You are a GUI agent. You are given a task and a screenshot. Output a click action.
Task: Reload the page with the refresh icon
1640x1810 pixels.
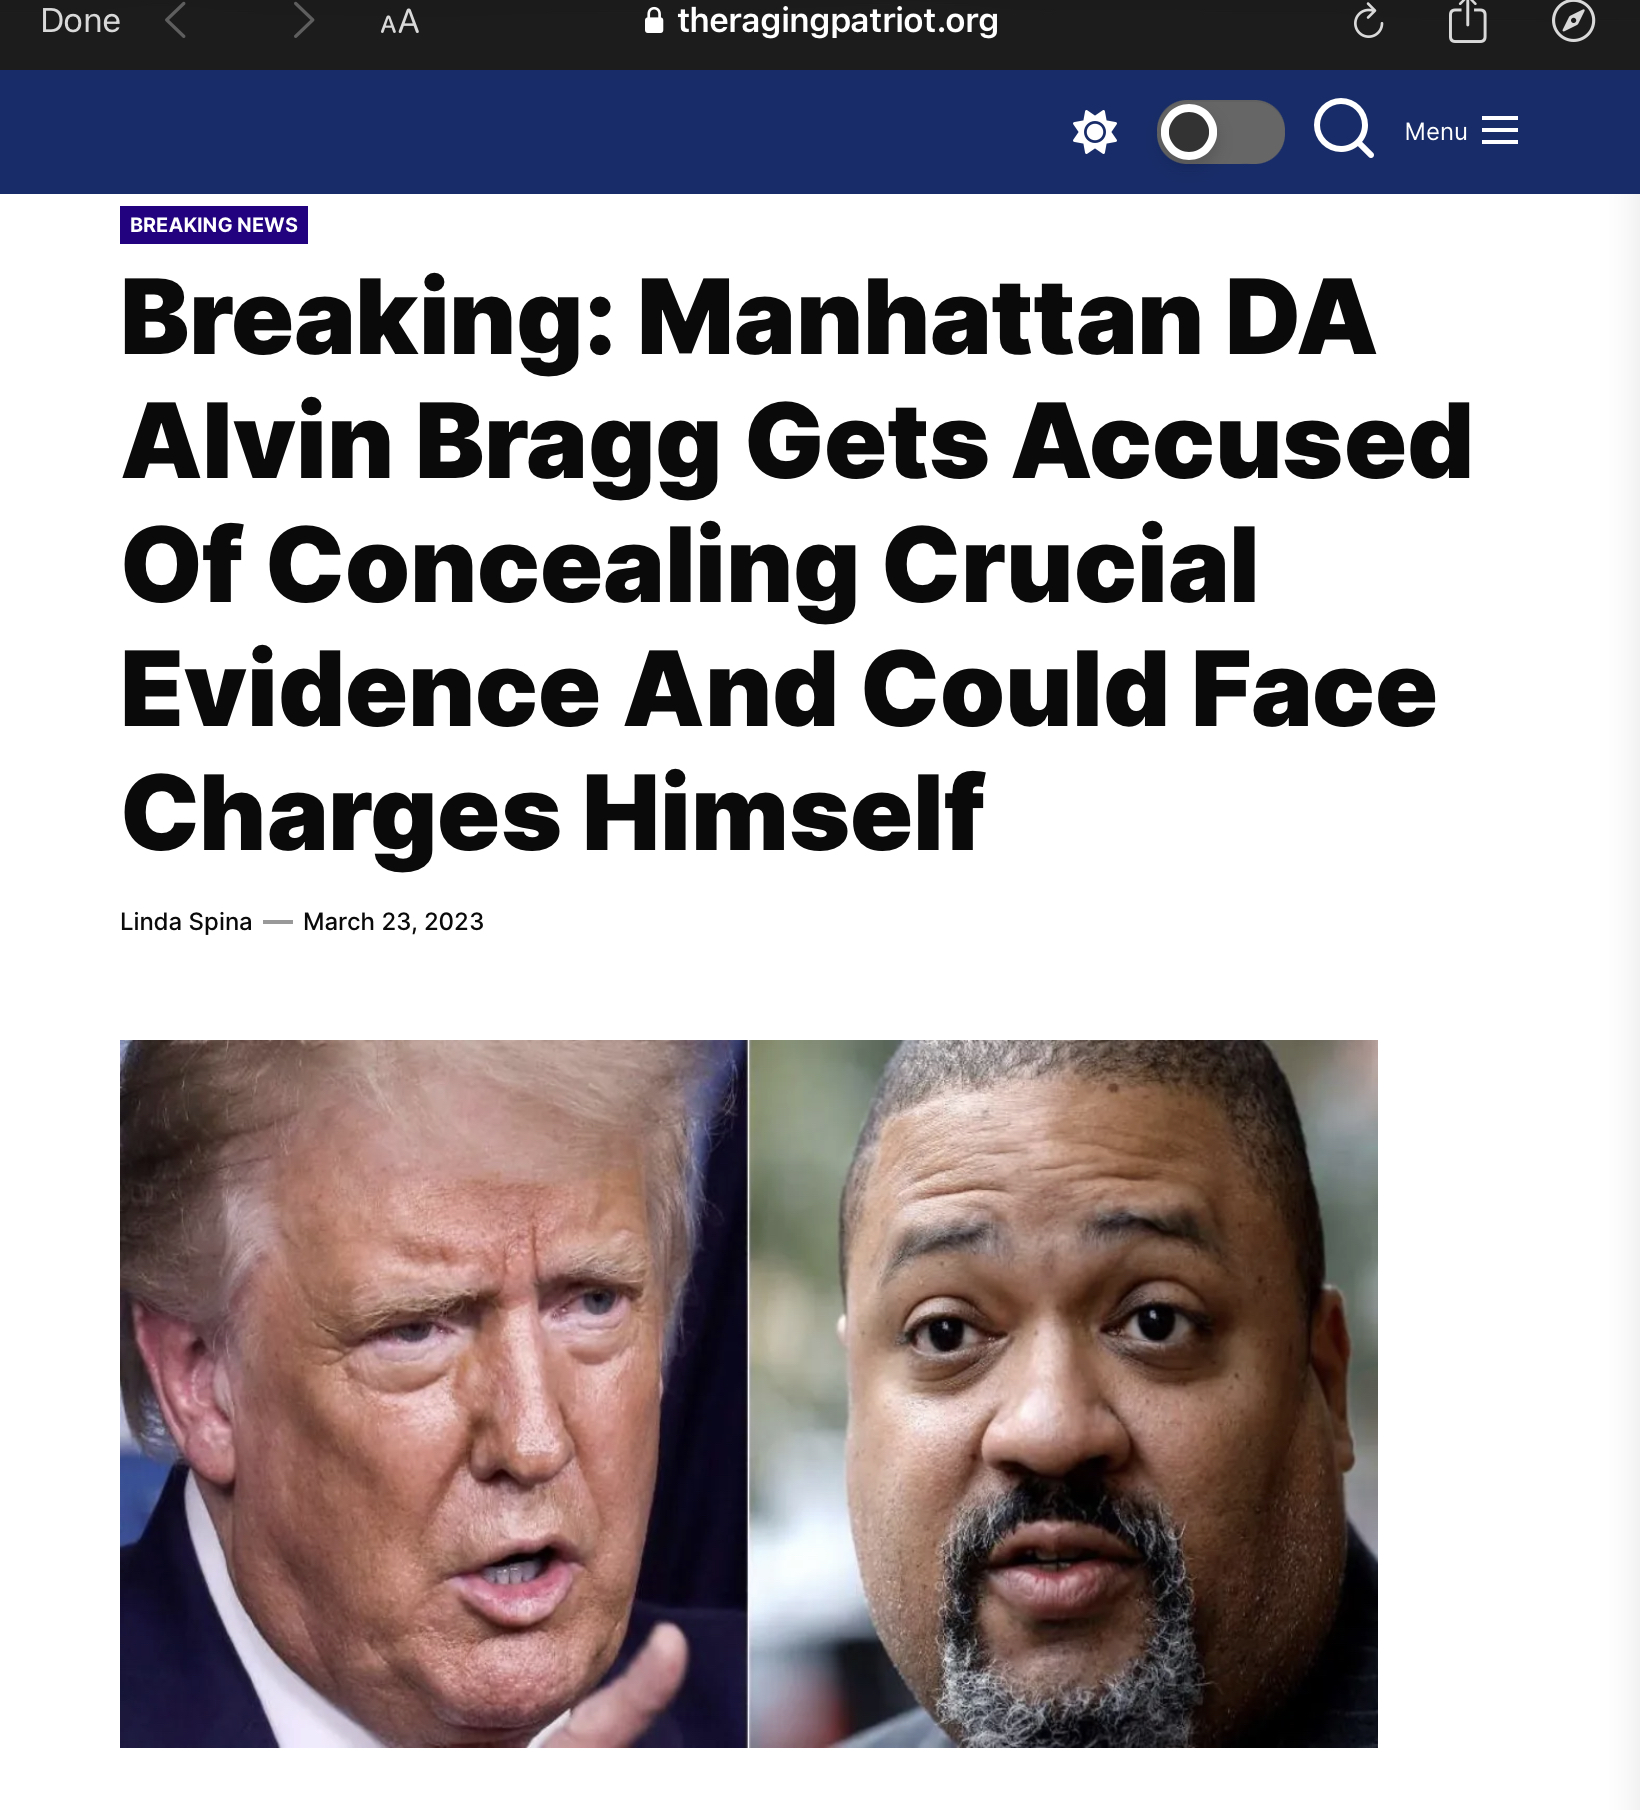click(1368, 21)
